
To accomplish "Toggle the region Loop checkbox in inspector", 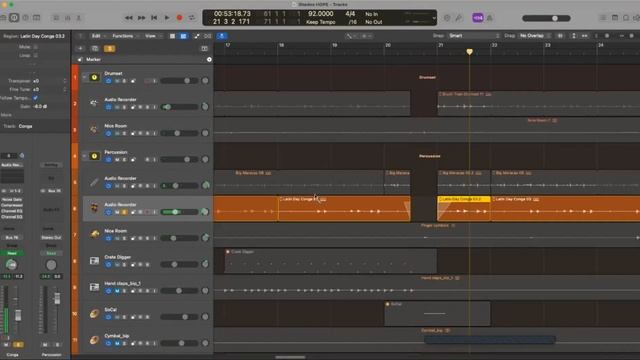I will (x=36, y=56).
